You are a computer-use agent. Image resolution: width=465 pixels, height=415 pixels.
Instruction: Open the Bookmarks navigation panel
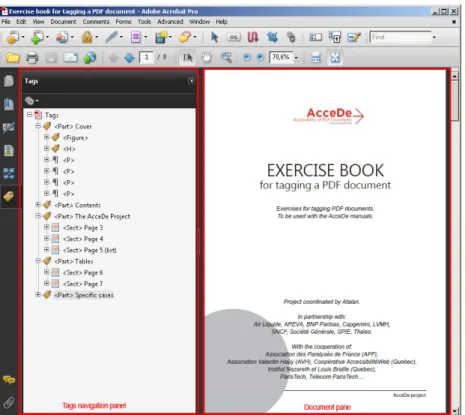click(9, 104)
